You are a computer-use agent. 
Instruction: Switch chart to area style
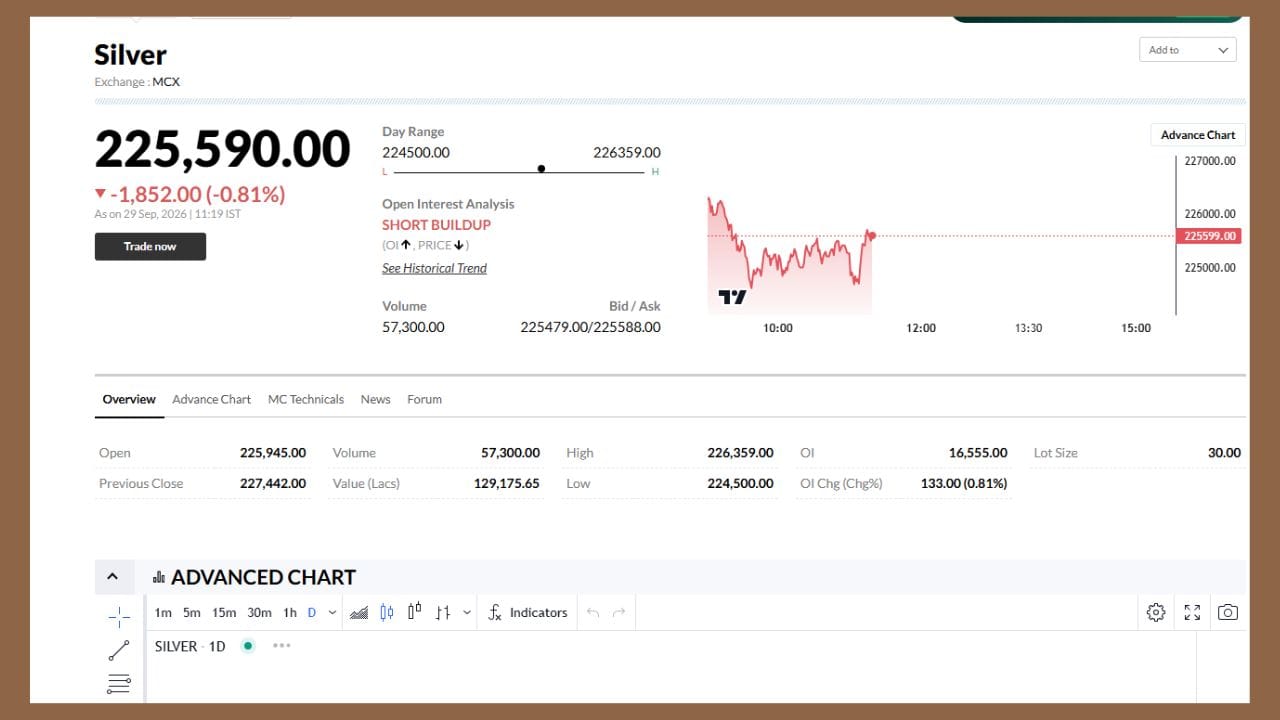pyautogui.click(x=359, y=613)
